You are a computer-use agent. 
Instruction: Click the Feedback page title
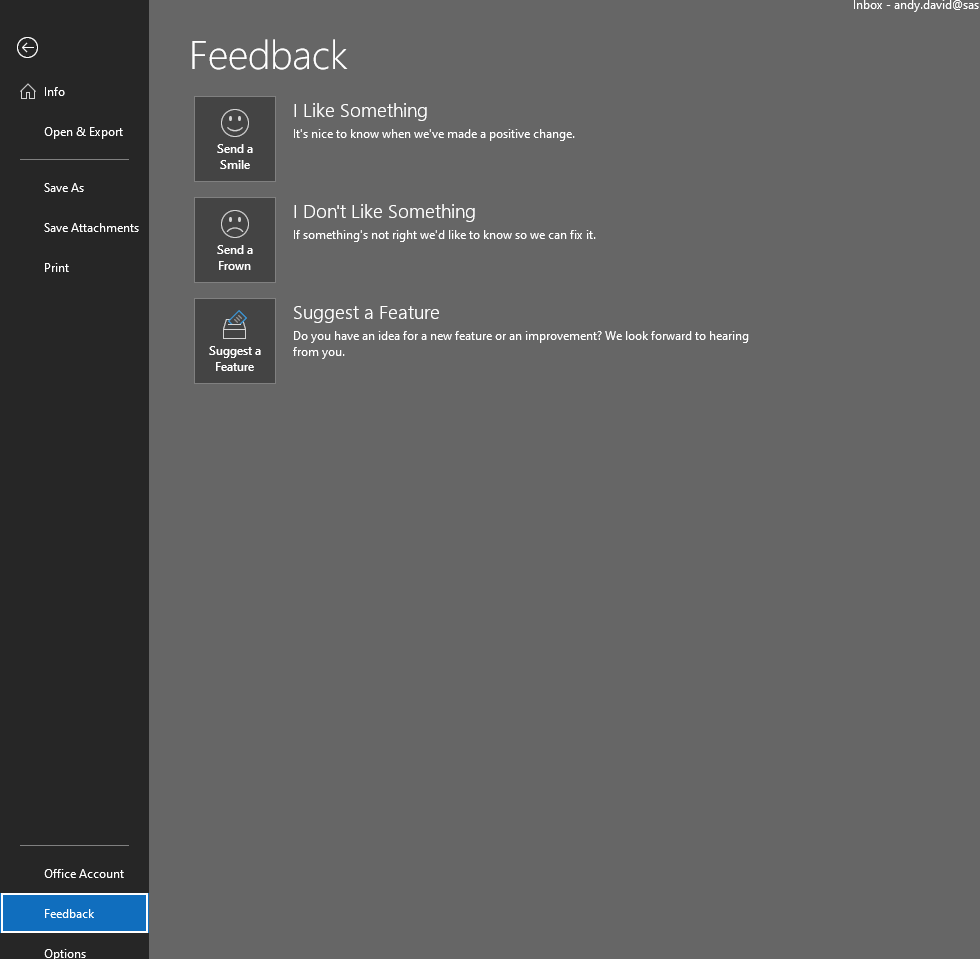click(268, 55)
